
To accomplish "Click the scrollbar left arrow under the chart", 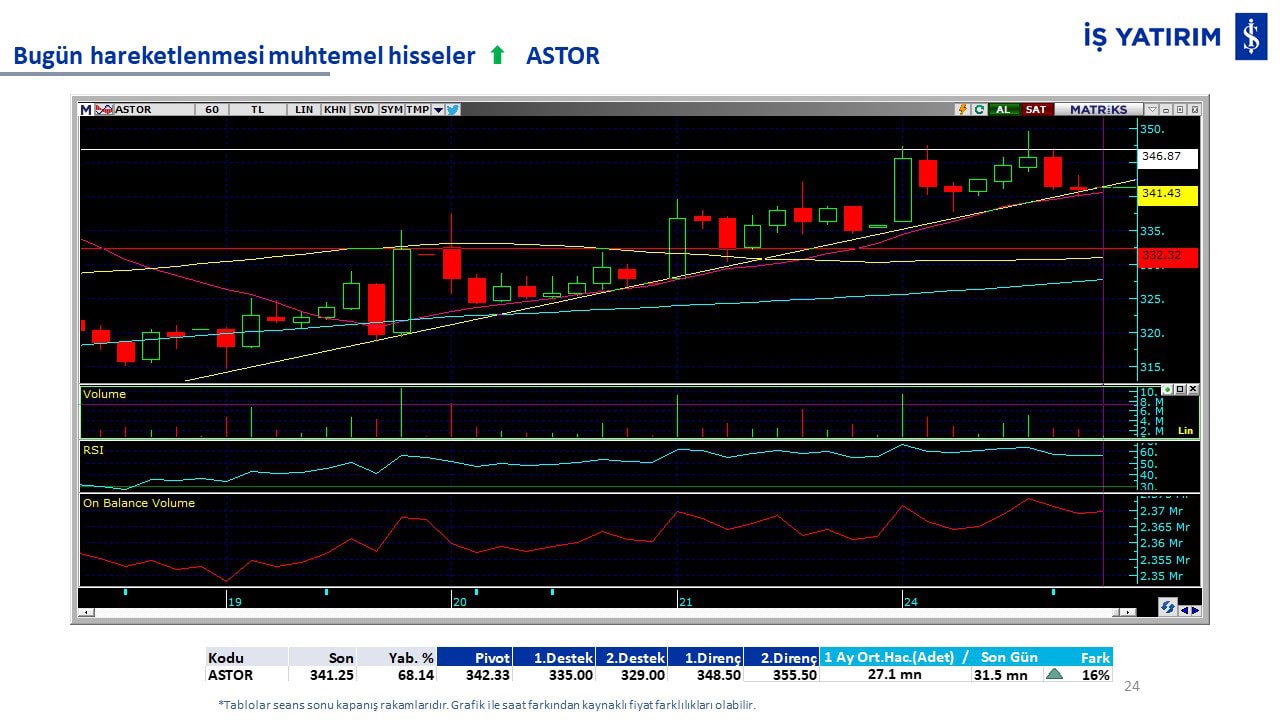I will [x=87, y=612].
